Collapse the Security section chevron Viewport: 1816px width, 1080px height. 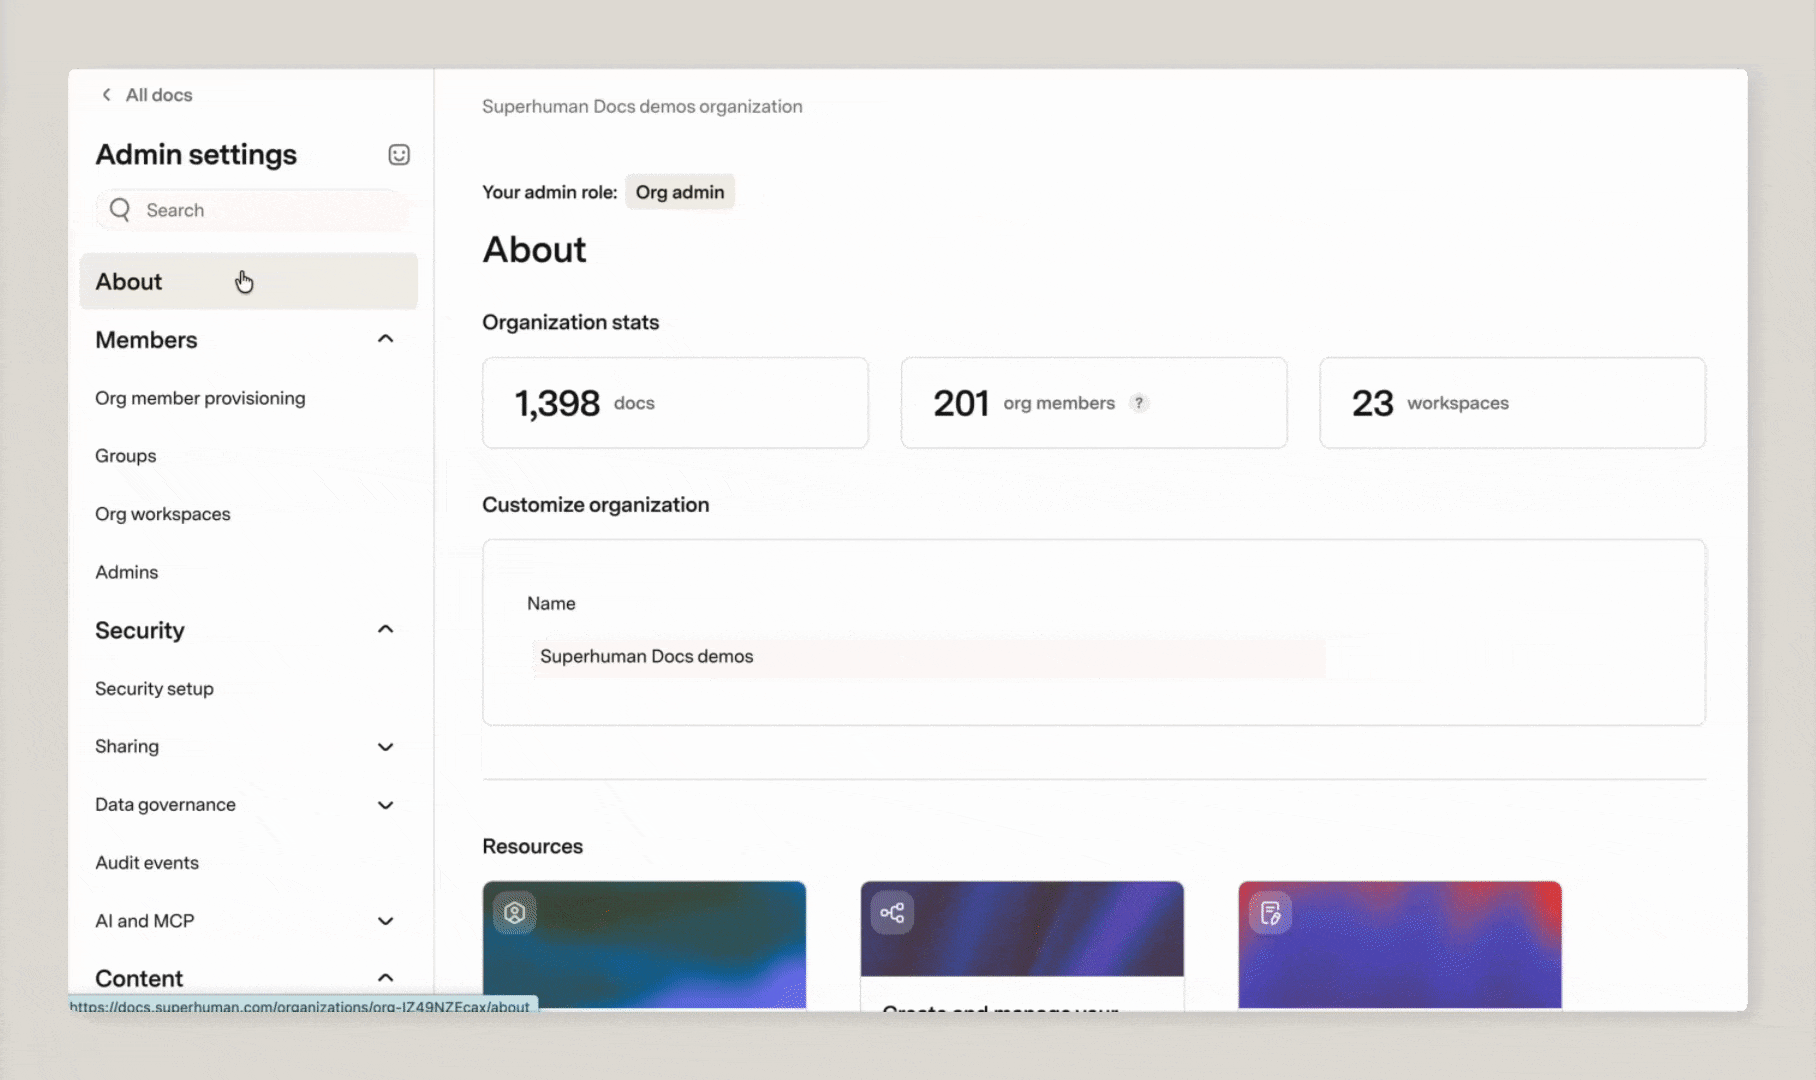point(385,629)
